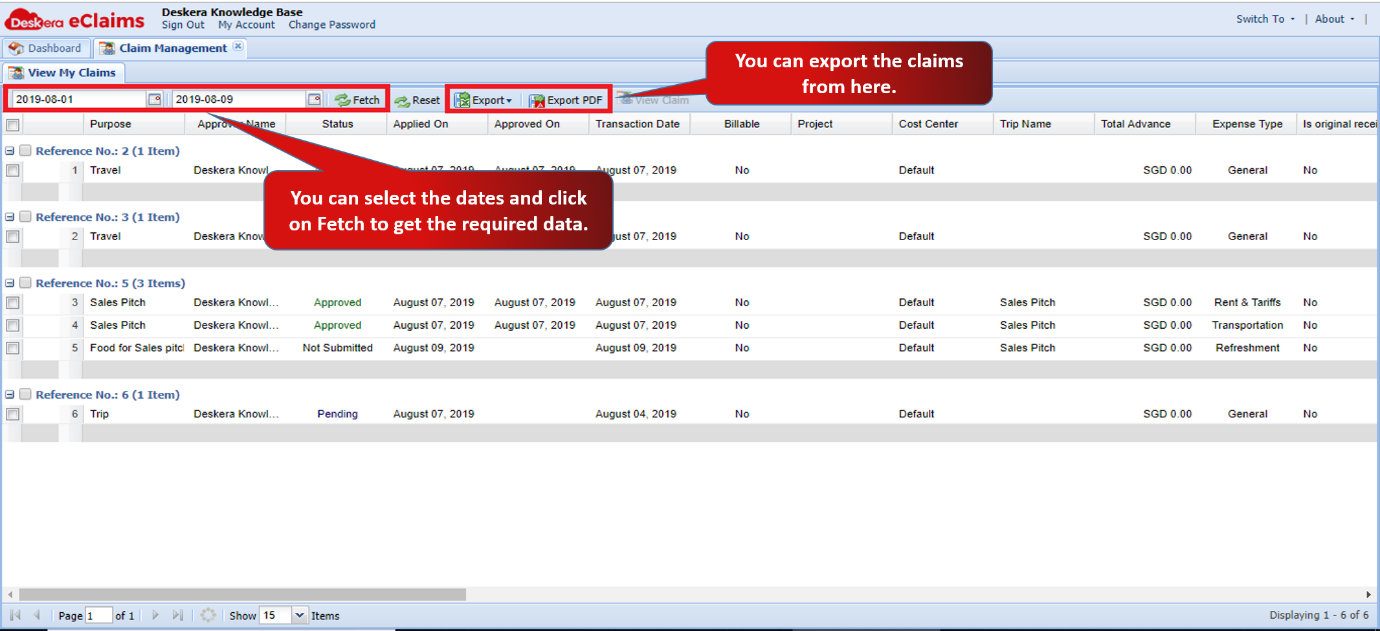This screenshot has height=631, width=1380.
Task: Open the Switch To menu
Action: point(1265,19)
